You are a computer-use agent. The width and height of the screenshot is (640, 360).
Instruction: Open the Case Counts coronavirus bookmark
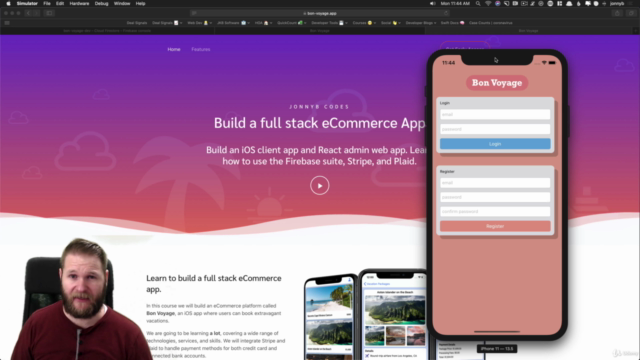[x=491, y=23]
